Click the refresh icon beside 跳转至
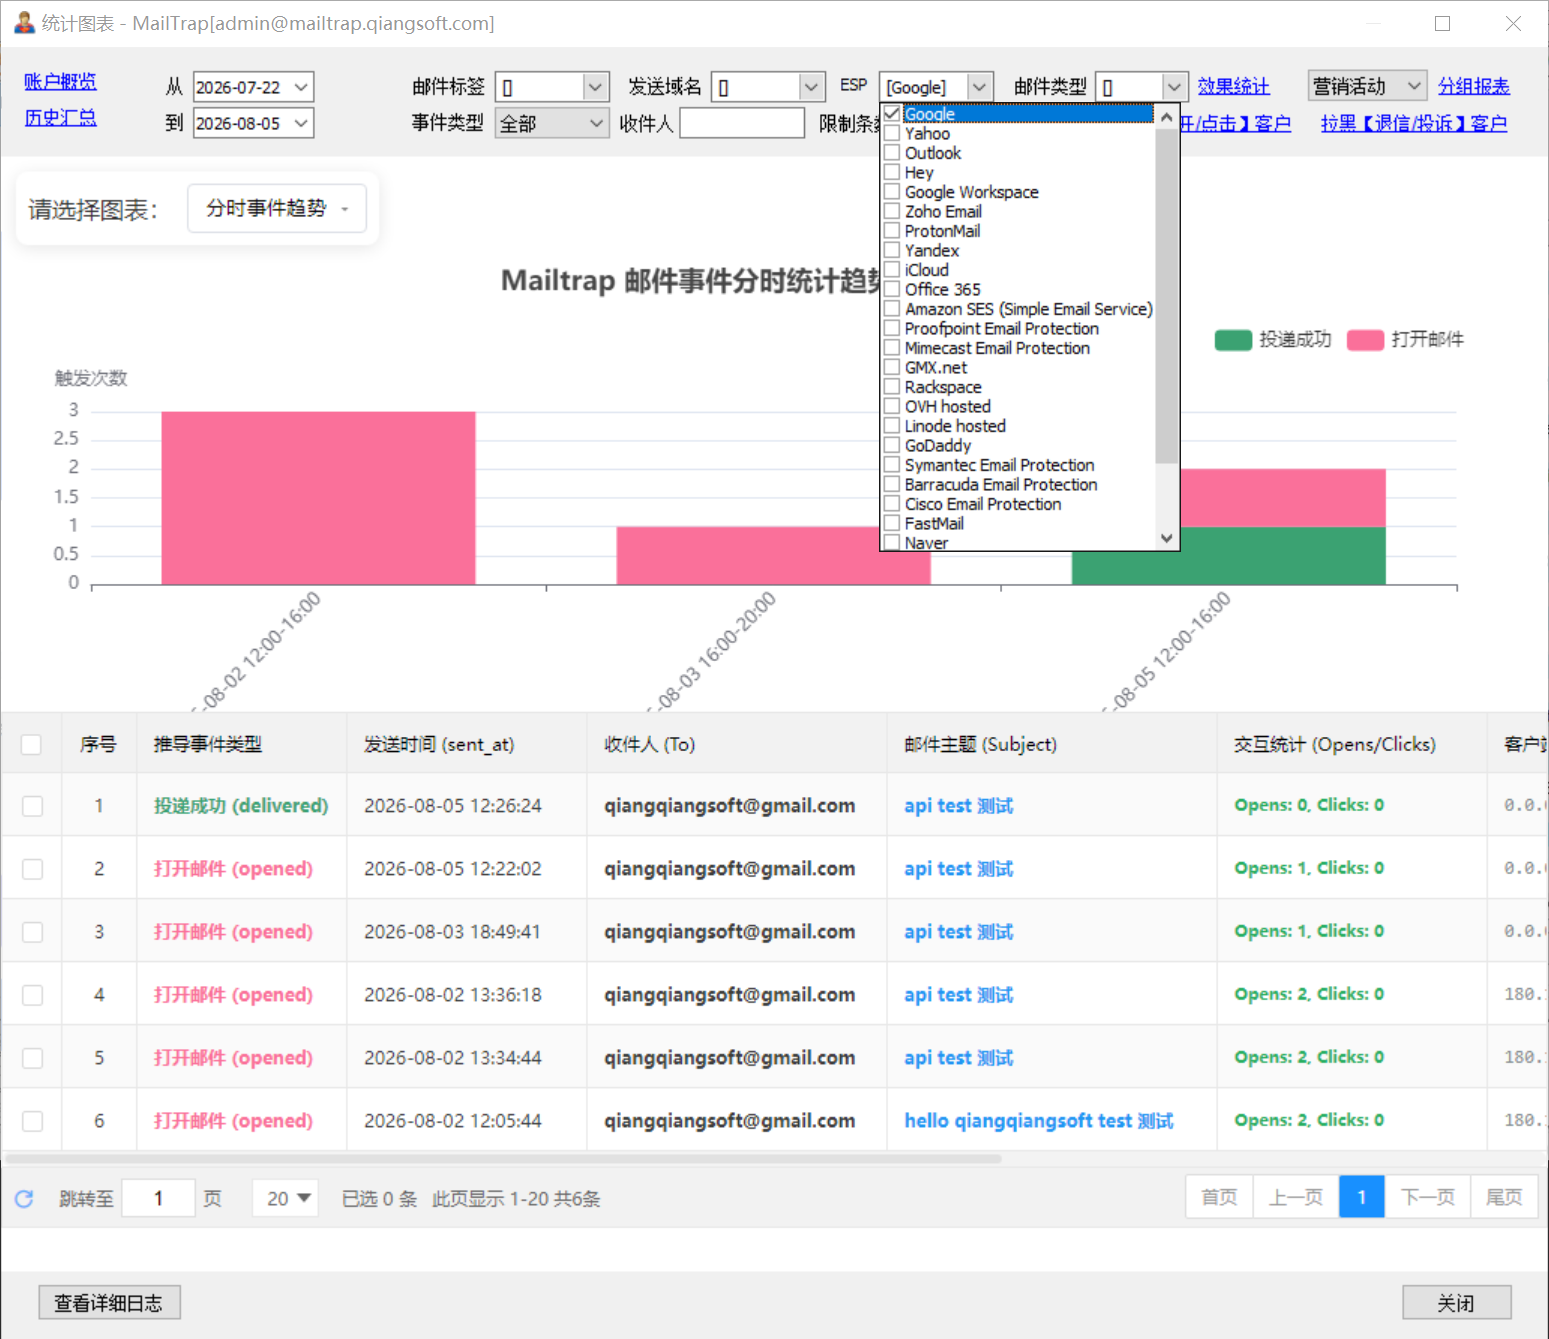The image size is (1549, 1339). coord(24,1198)
